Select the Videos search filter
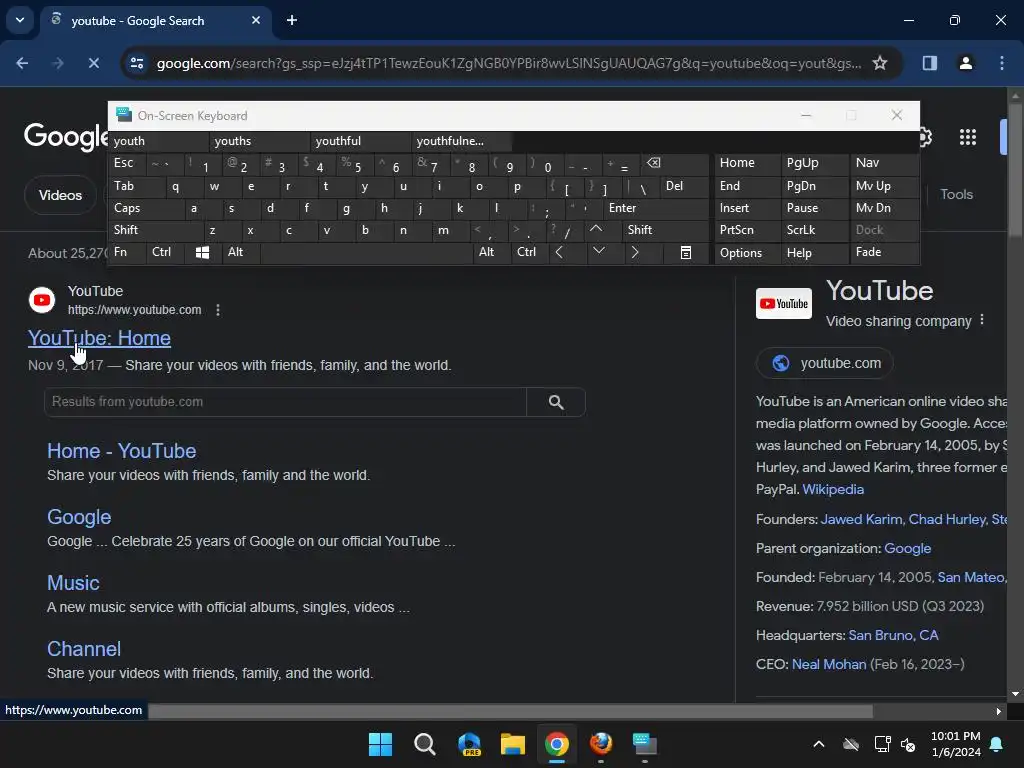 [x=60, y=195]
